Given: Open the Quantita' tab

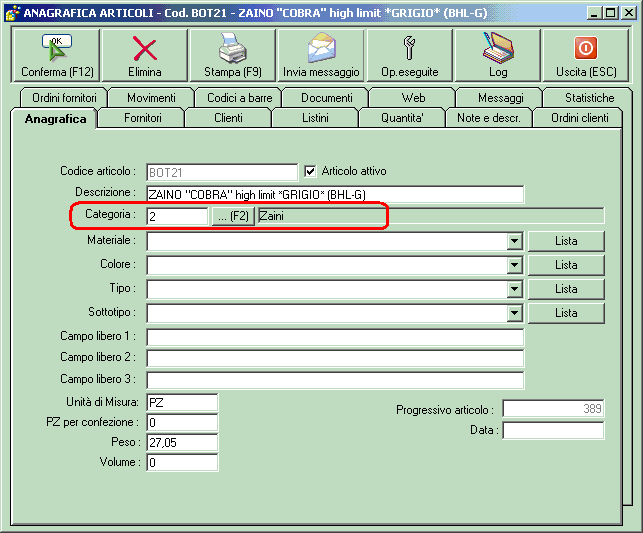Looking at the screenshot, I should (x=402, y=118).
